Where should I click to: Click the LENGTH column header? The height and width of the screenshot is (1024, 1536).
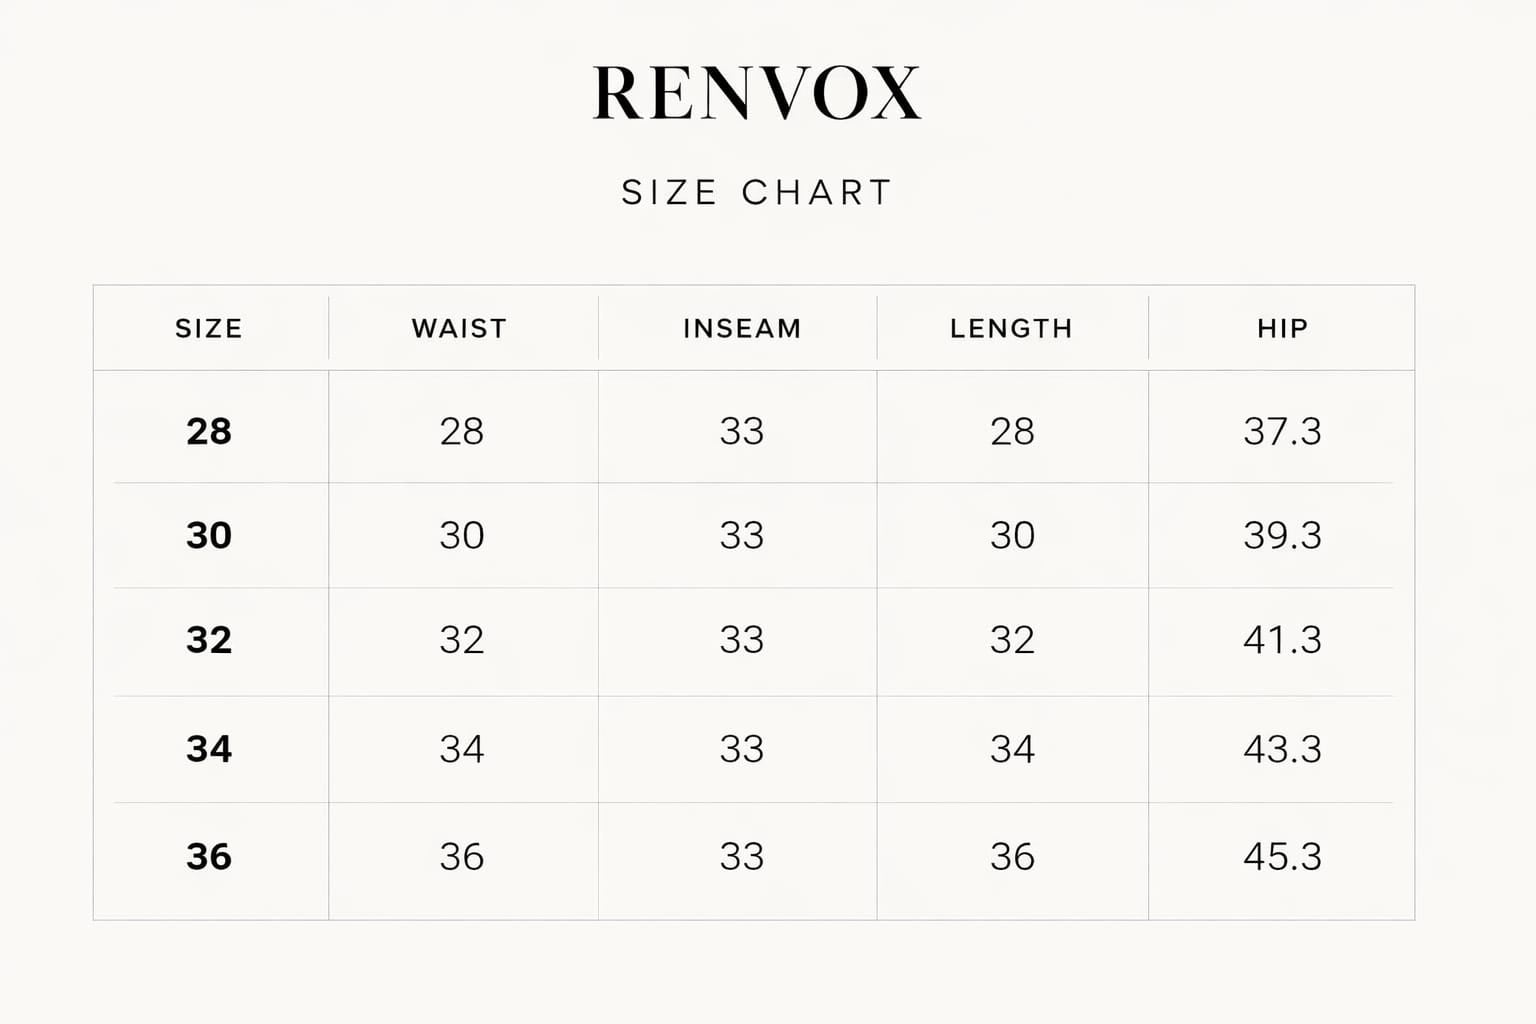(1011, 329)
